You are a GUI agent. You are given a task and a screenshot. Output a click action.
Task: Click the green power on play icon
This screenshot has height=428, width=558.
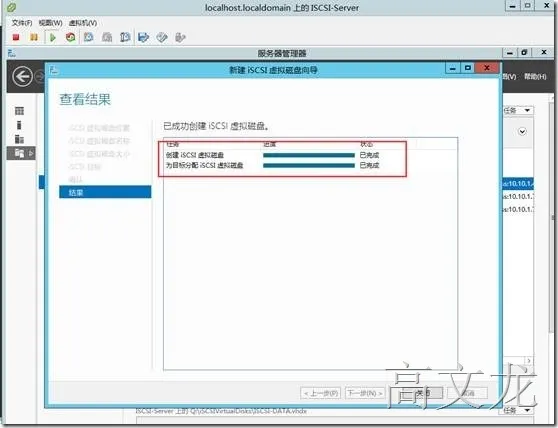(x=53, y=37)
